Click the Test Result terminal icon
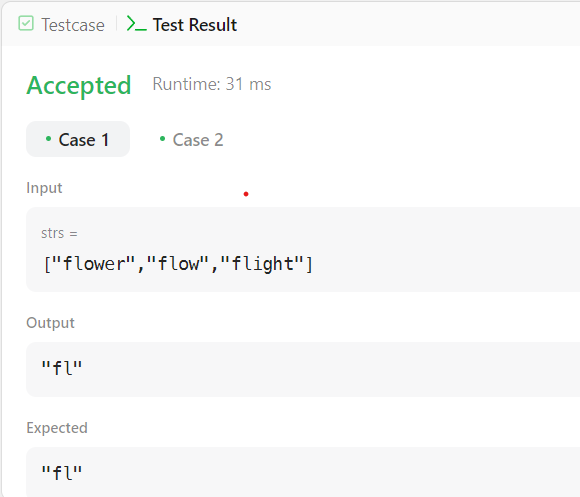 tap(136, 24)
